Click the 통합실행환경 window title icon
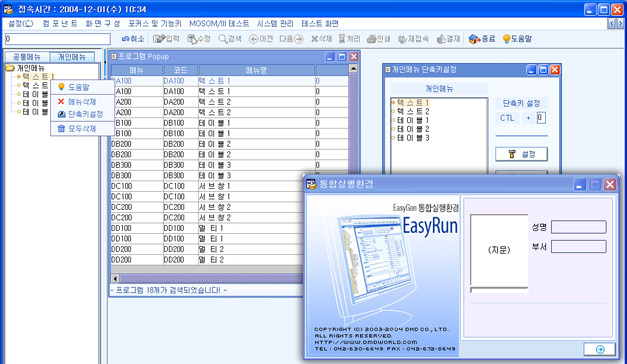Screen dimensions: 627x364 pyautogui.click(x=311, y=184)
